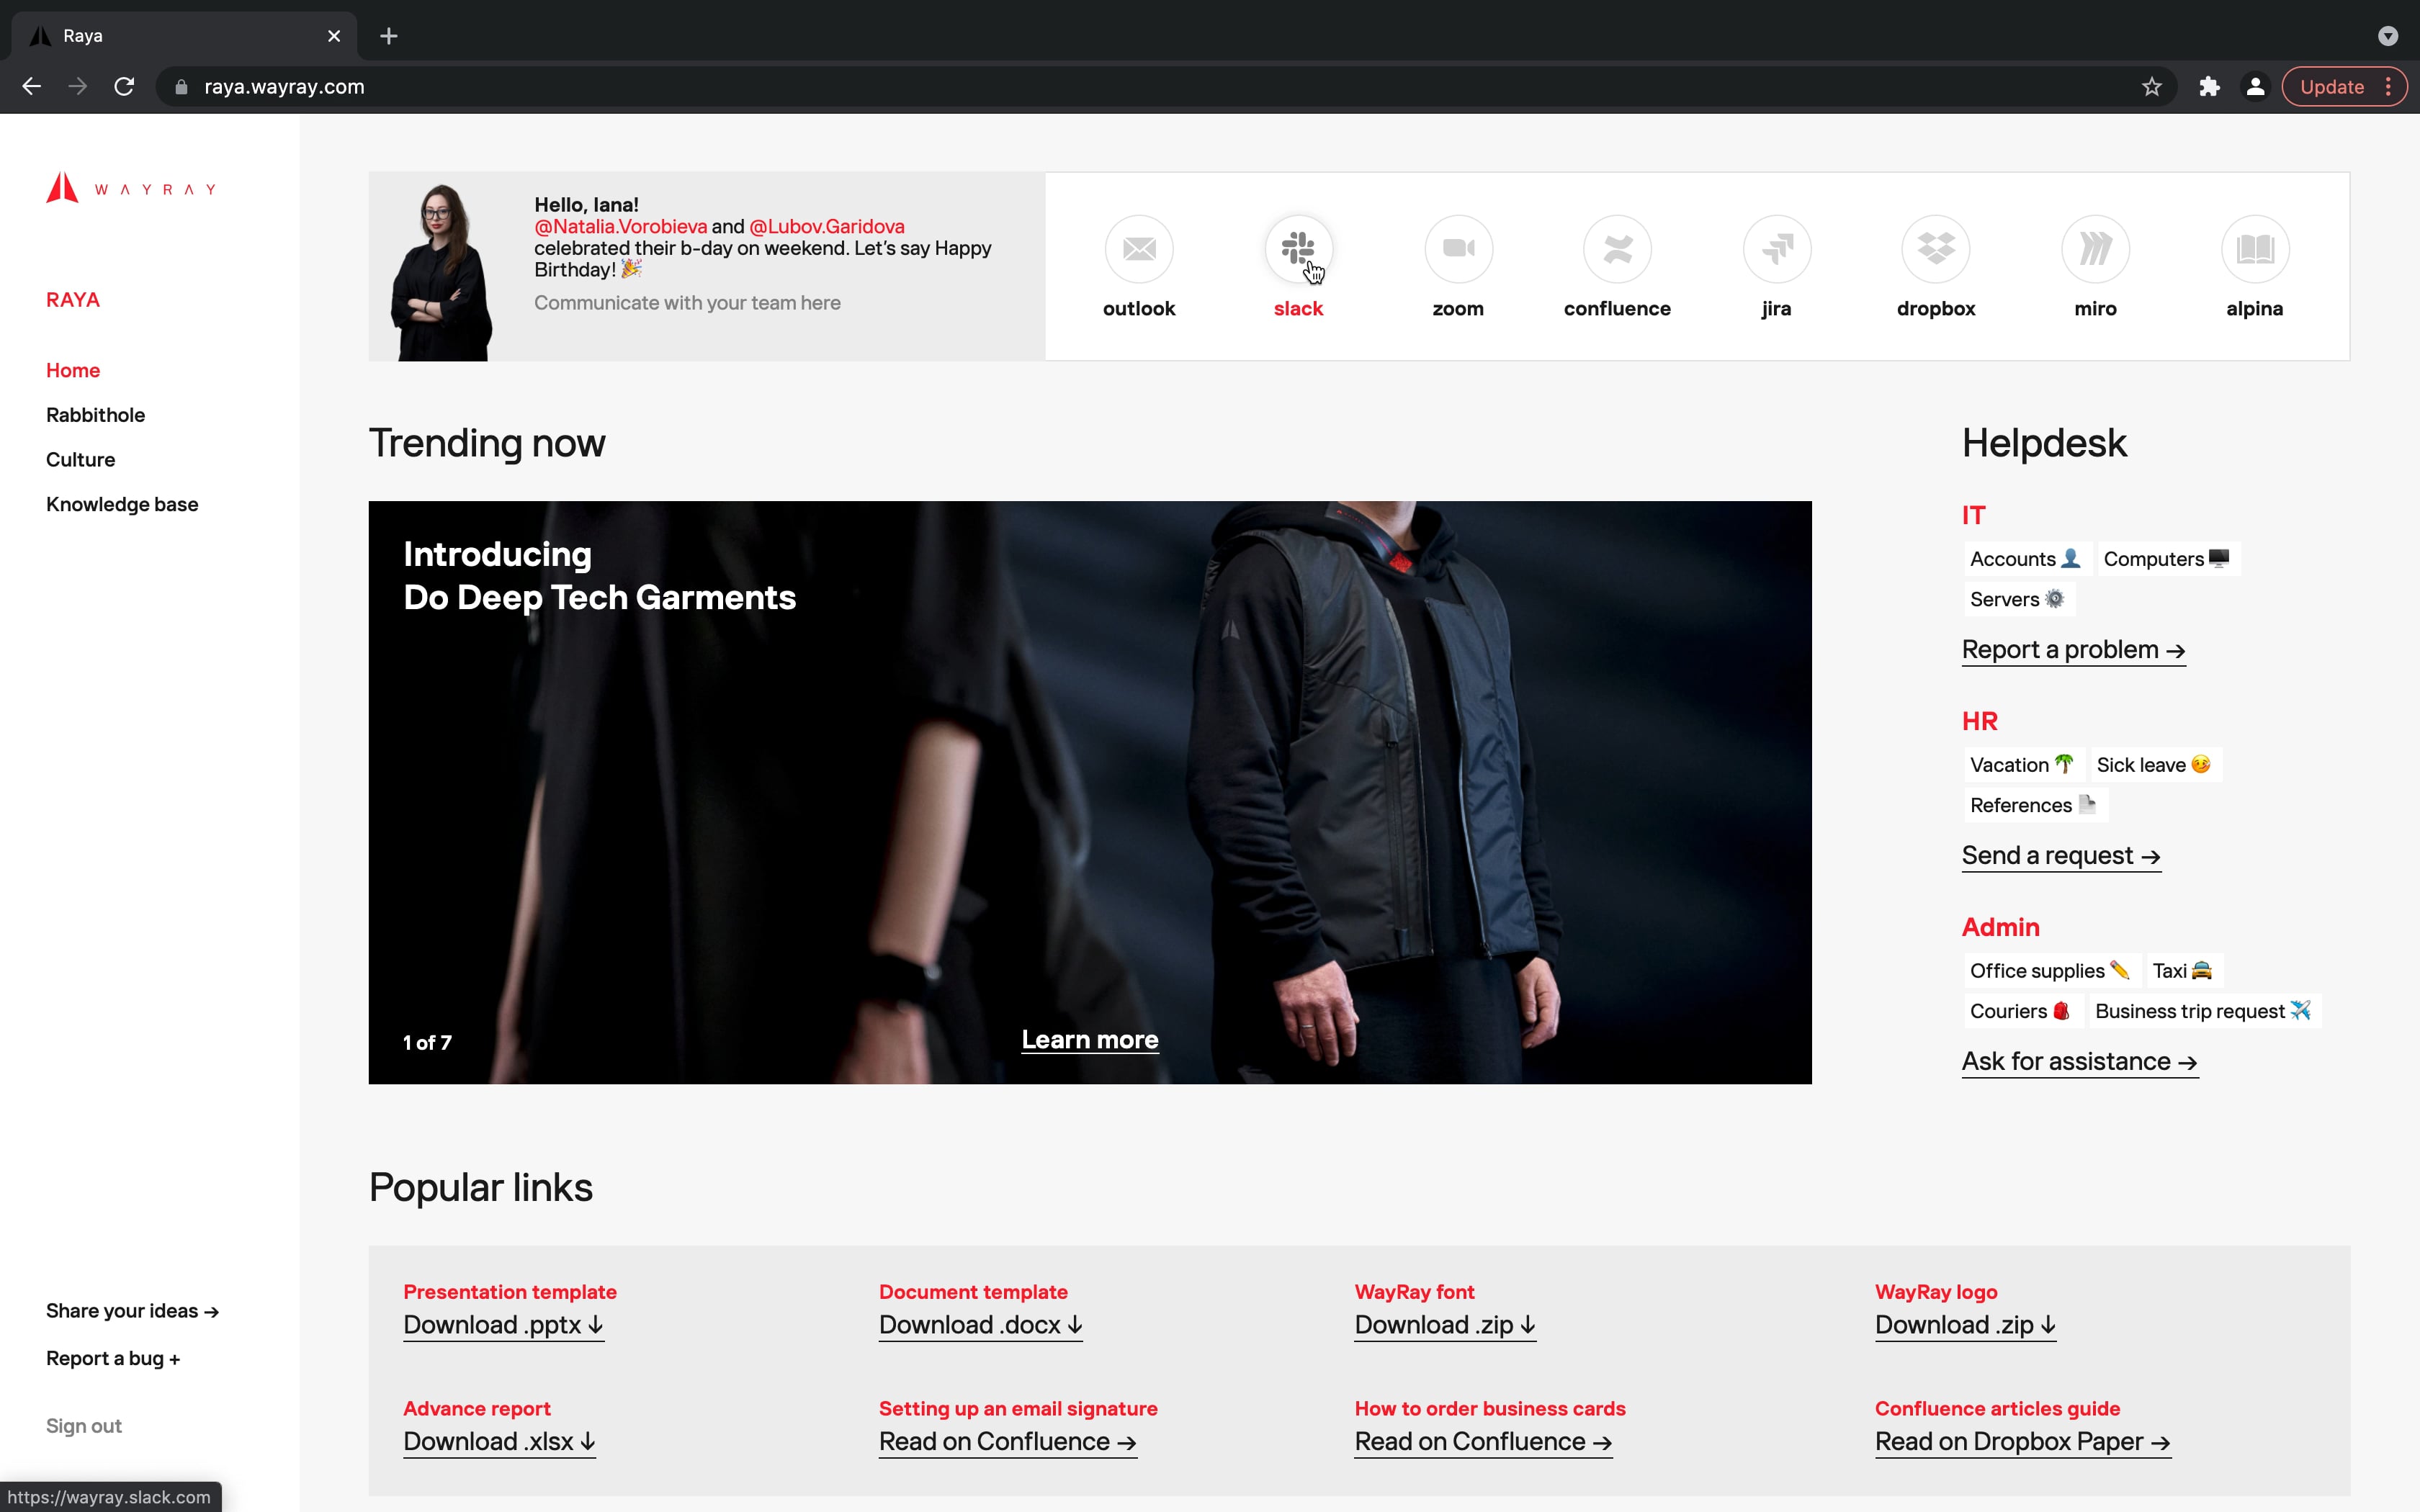
Task: Download the document .docx template
Action: tap(981, 1326)
